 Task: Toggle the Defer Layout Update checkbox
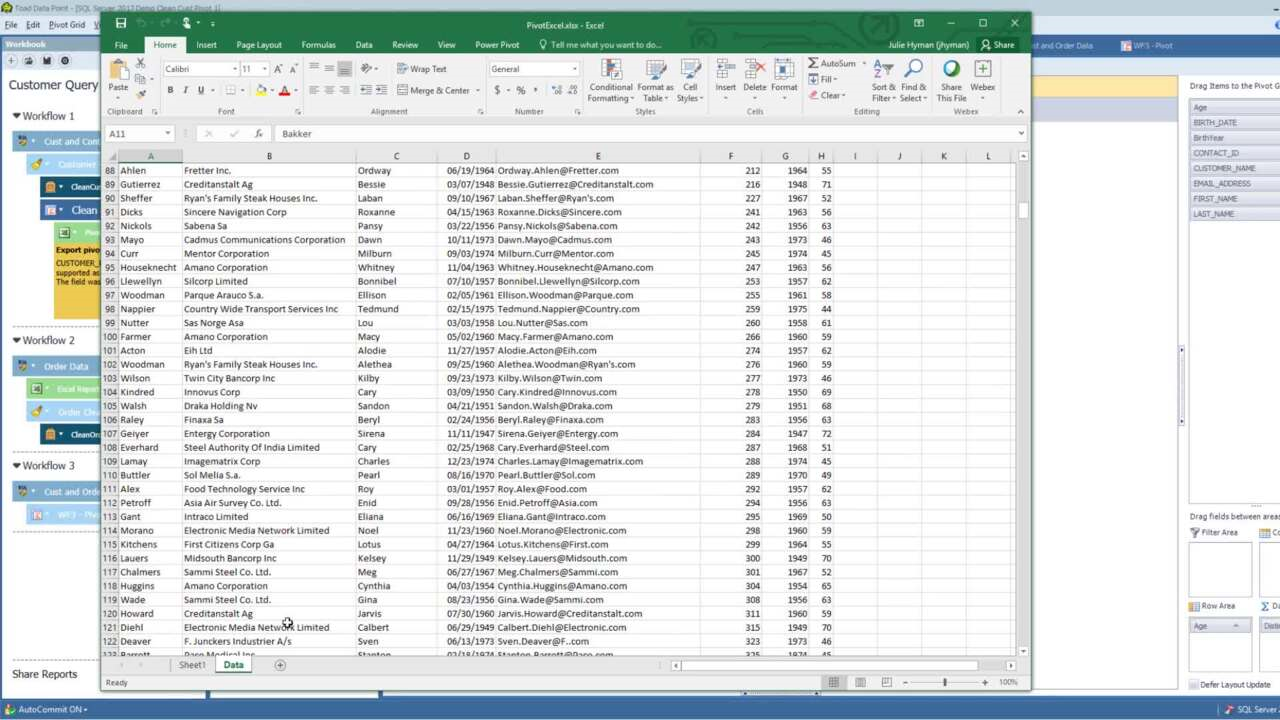point(1193,685)
